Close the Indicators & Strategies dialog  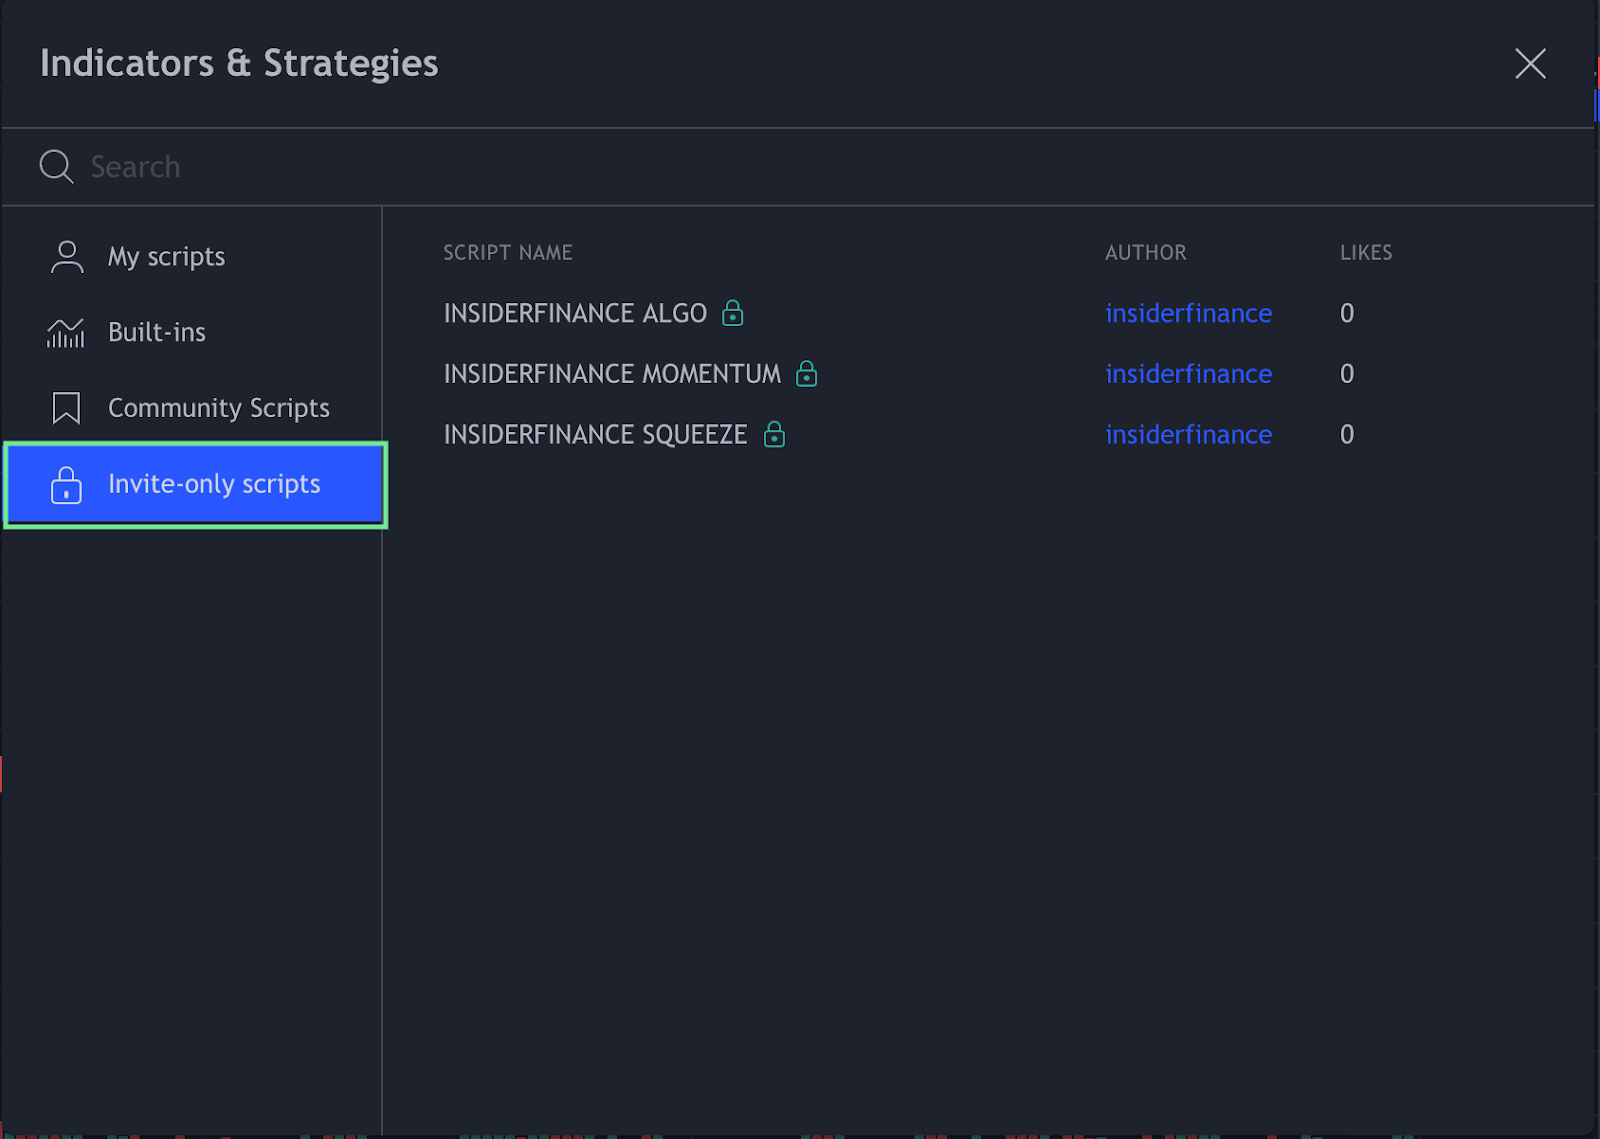[x=1530, y=64]
